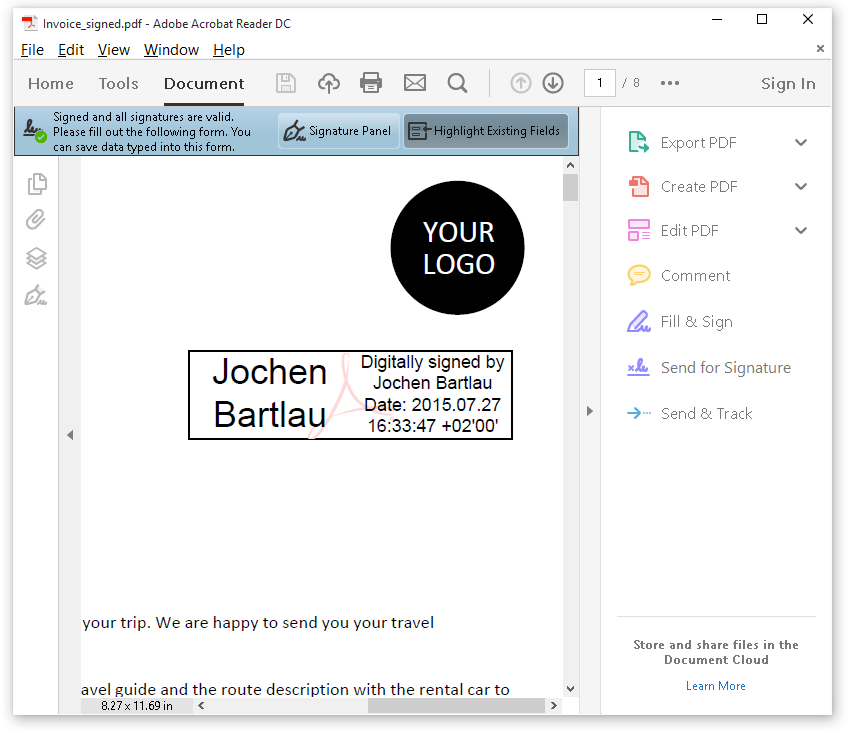Screen dimensions: 850x732
Task: Open the View menu
Action: (113, 50)
